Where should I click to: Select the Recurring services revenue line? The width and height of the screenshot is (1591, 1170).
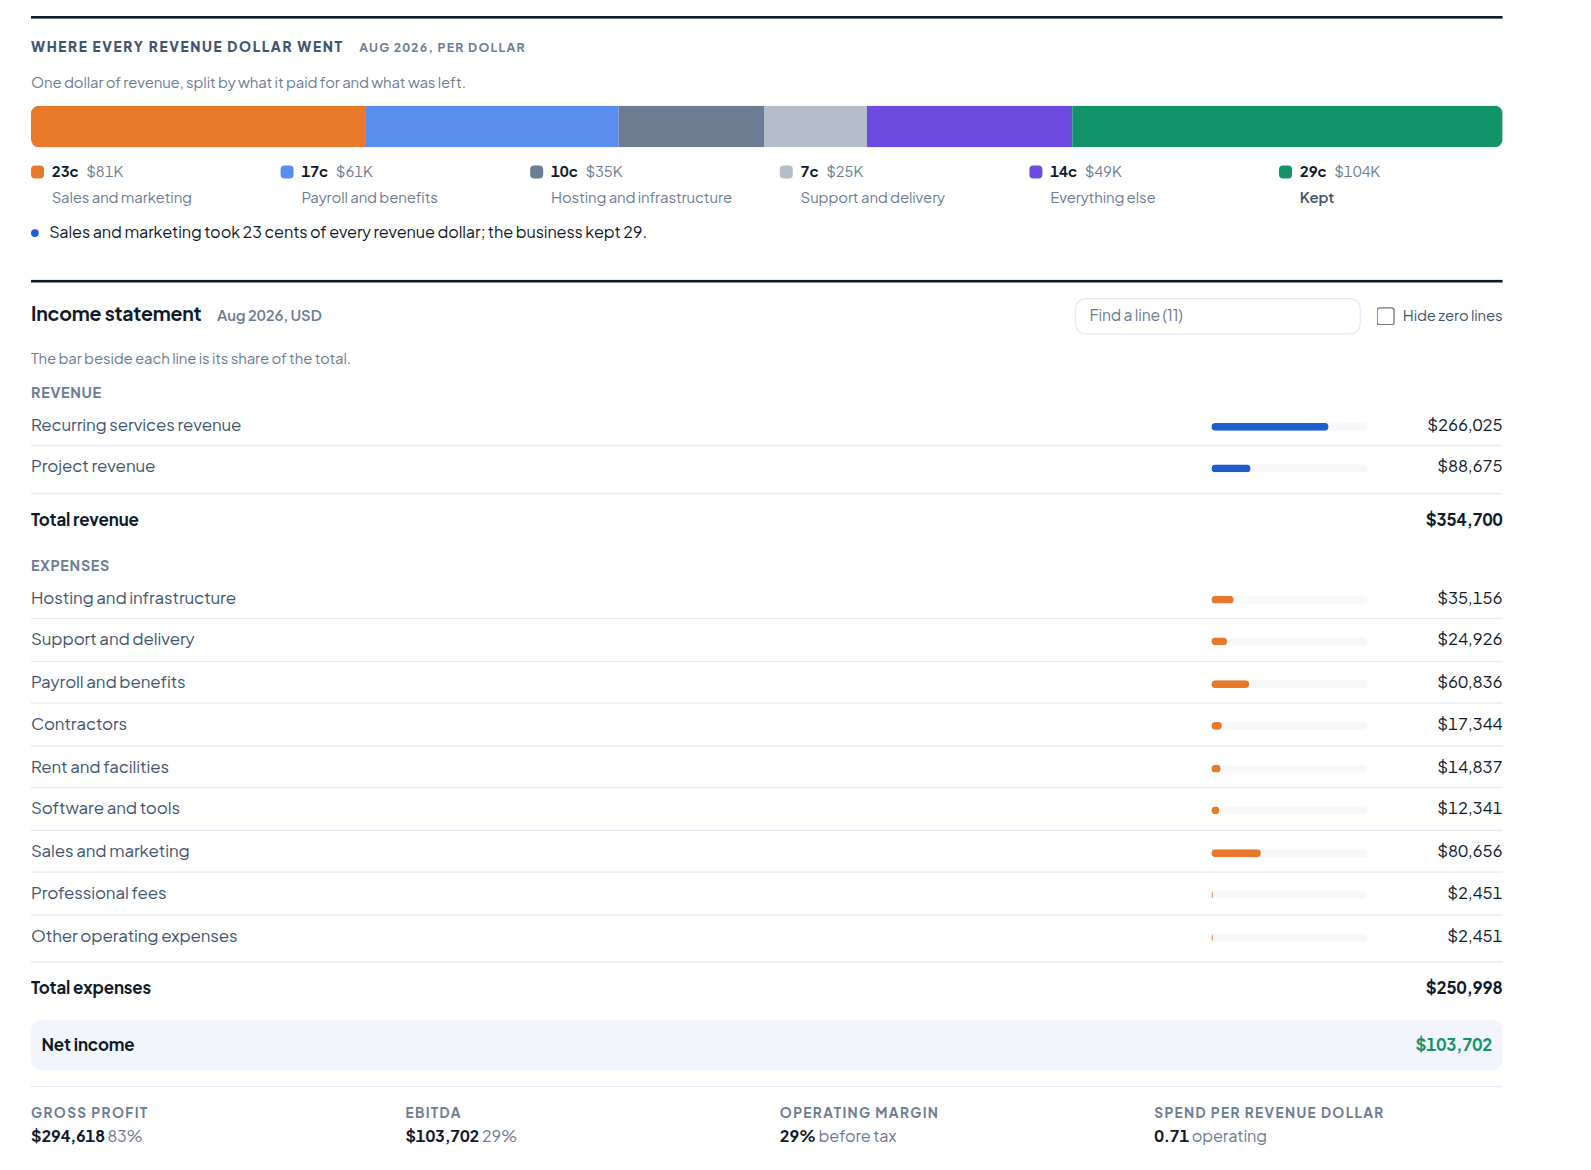[x=766, y=425]
